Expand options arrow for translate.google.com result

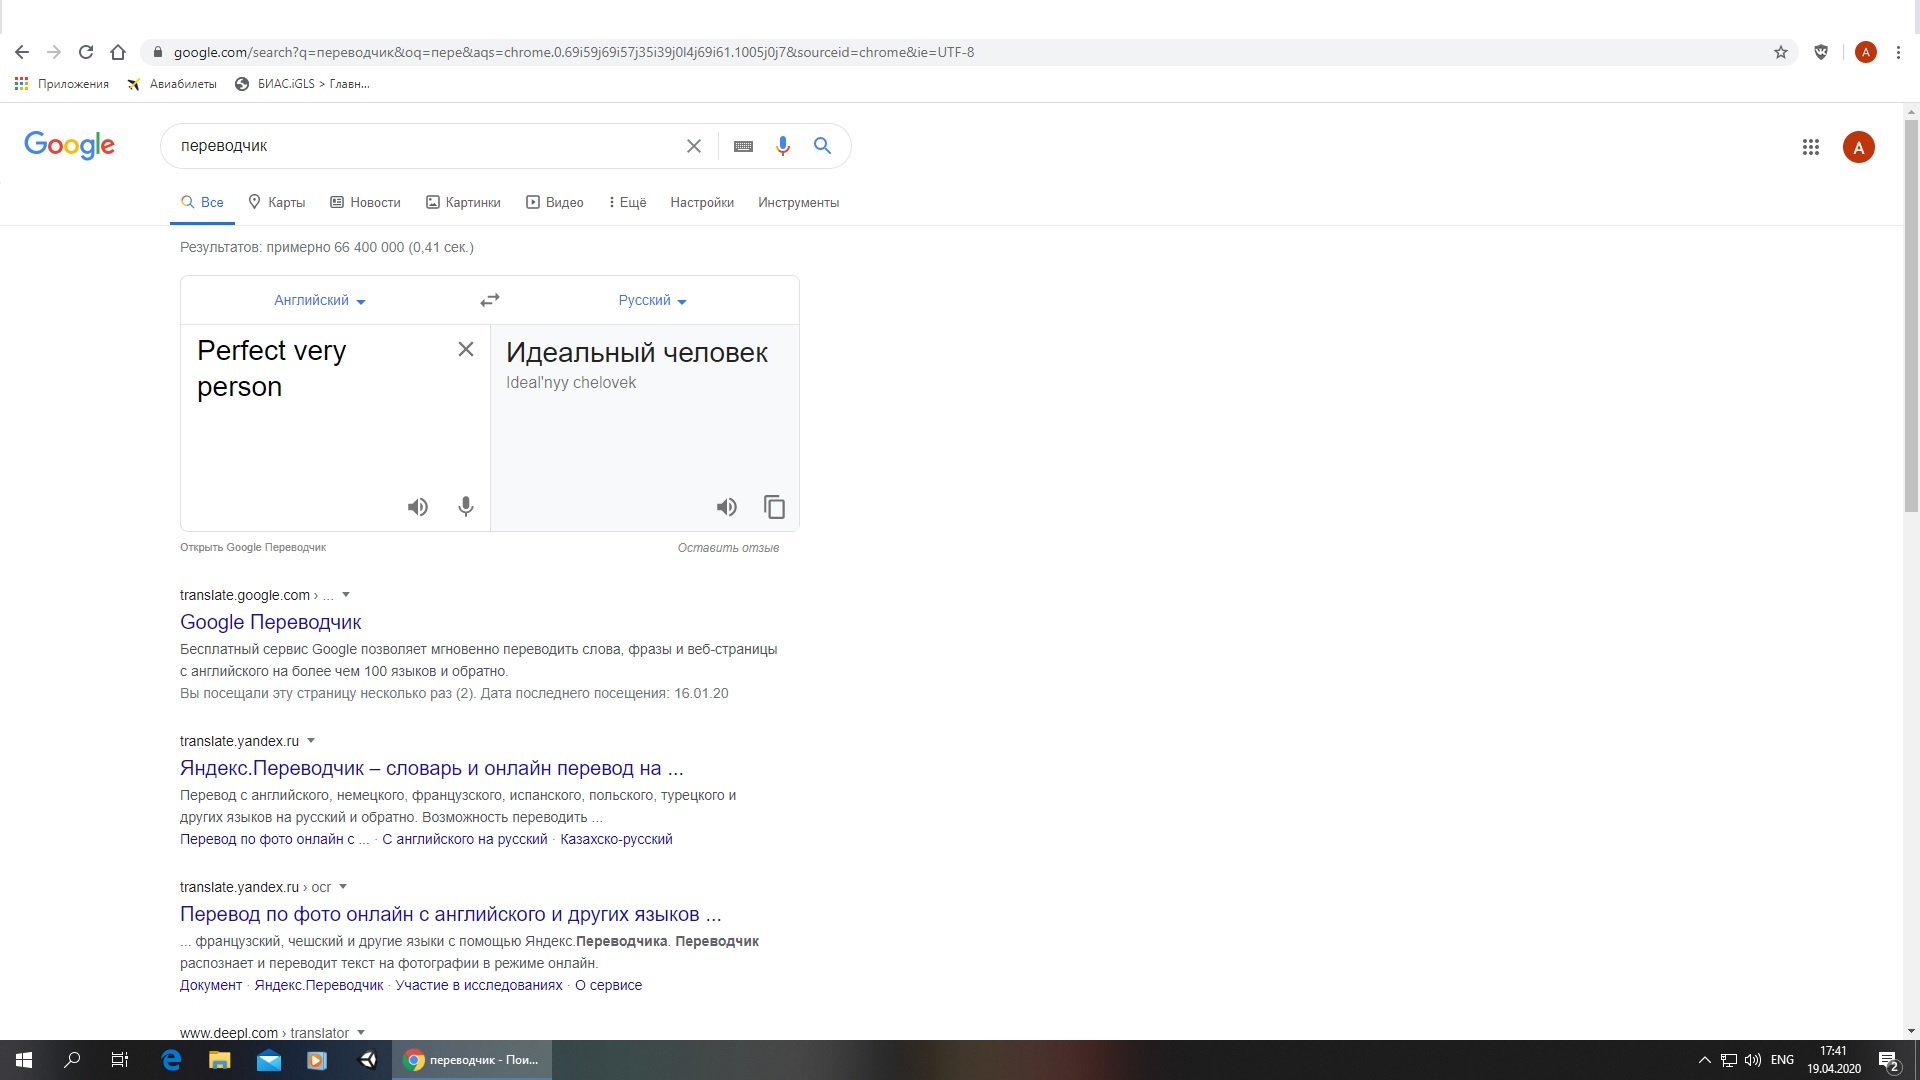tap(346, 595)
